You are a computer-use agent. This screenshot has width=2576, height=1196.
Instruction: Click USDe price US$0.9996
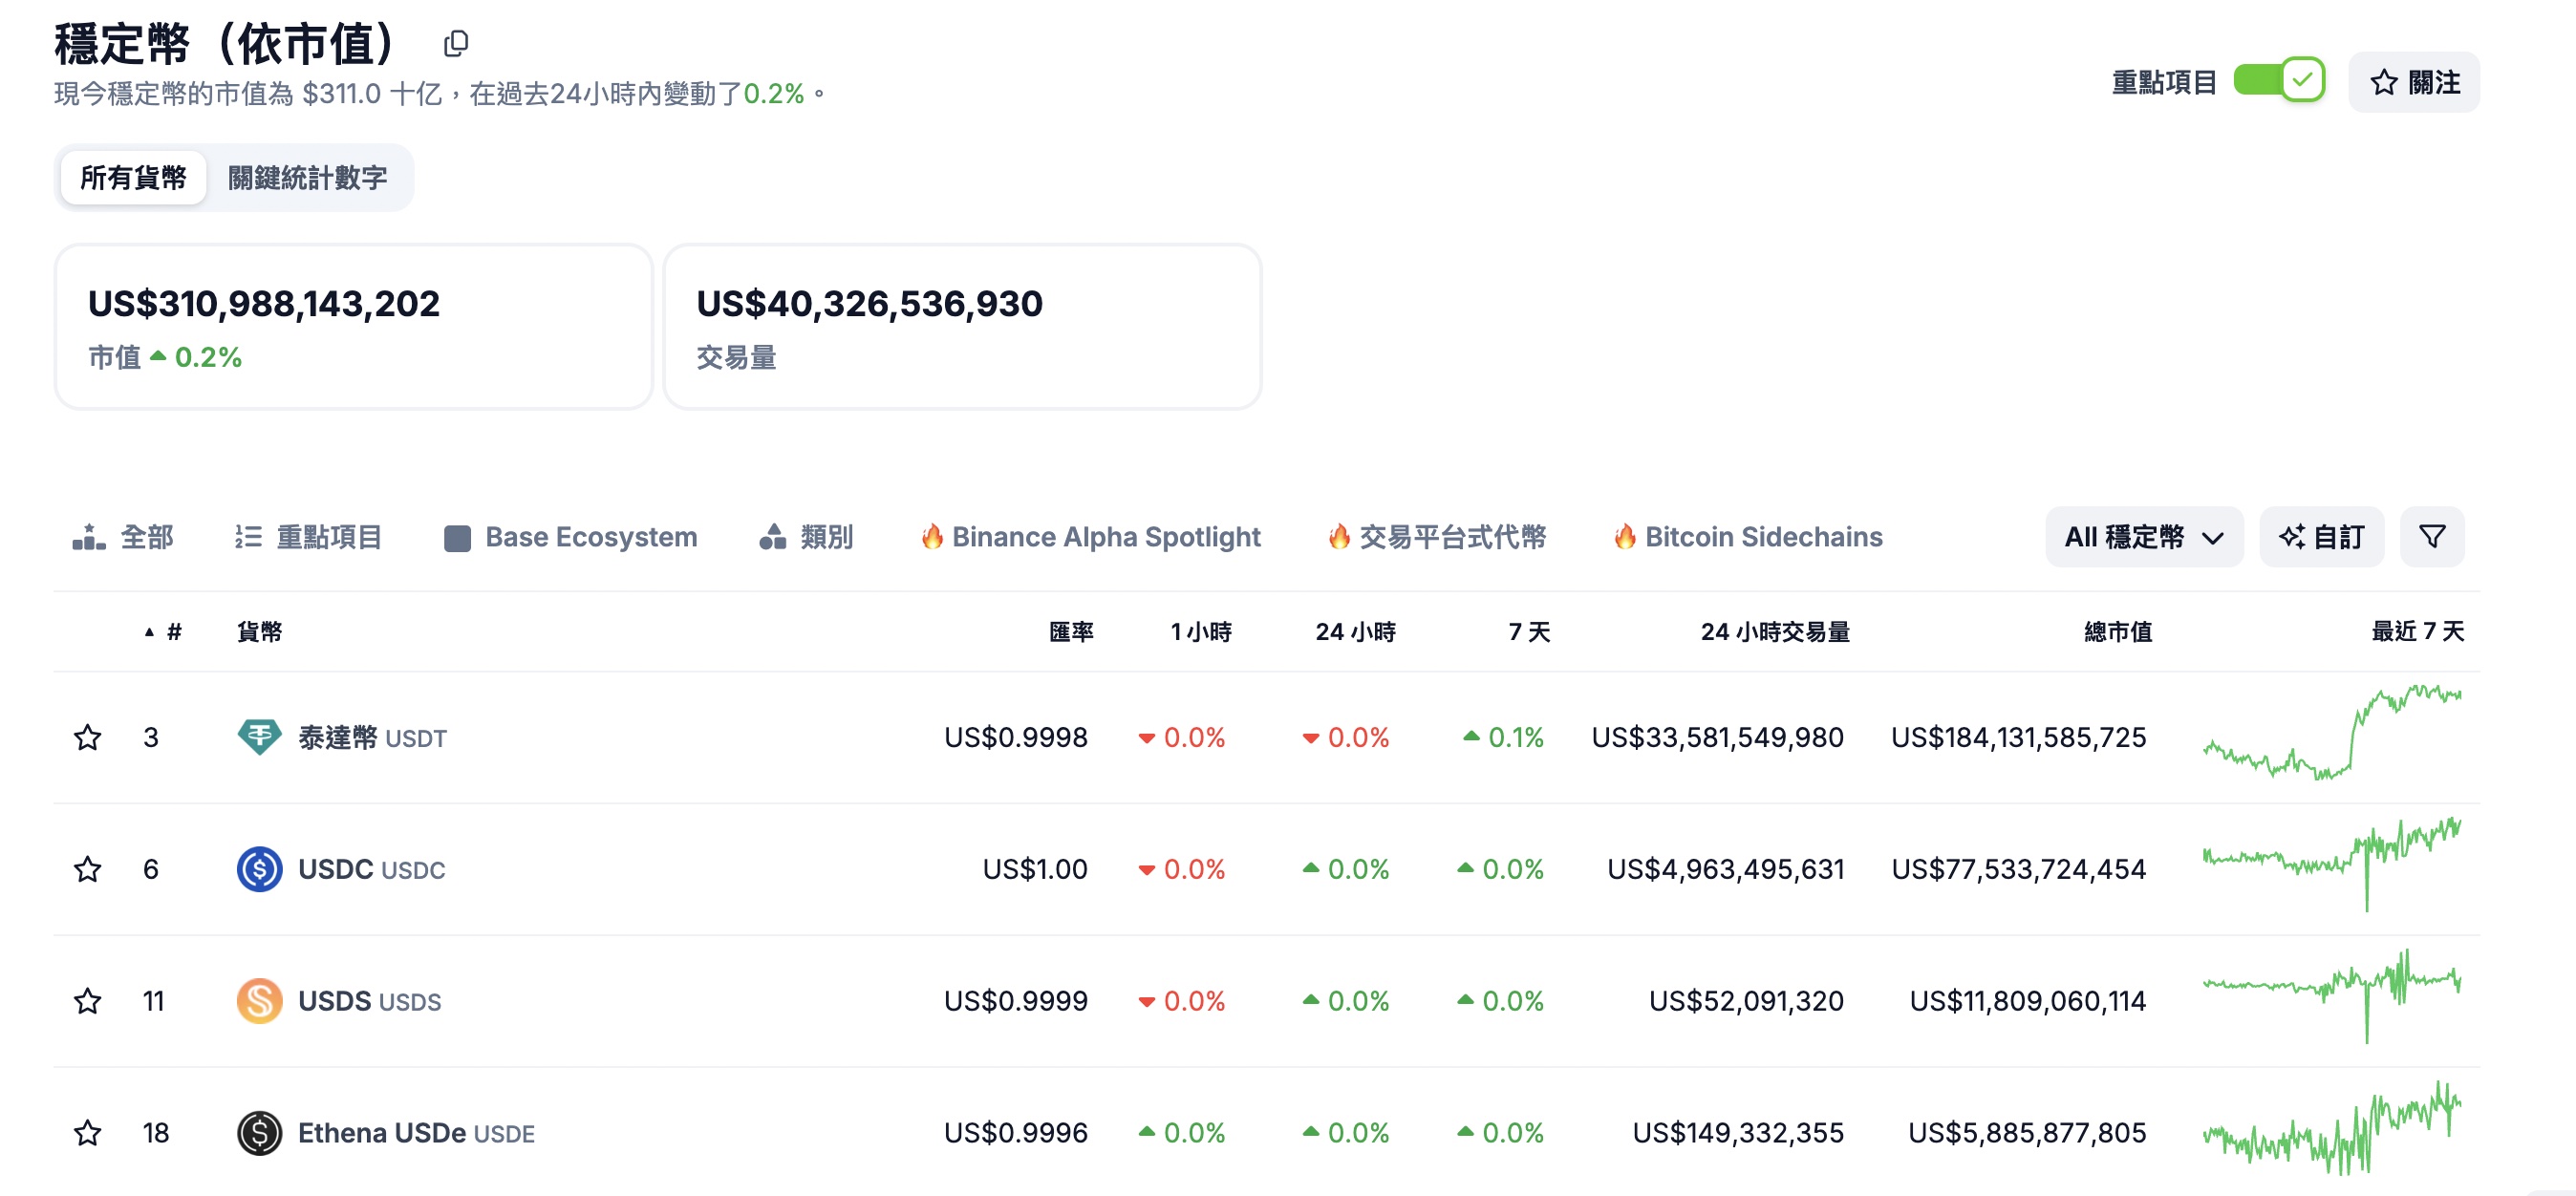pyautogui.click(x=1015, y=1134)
